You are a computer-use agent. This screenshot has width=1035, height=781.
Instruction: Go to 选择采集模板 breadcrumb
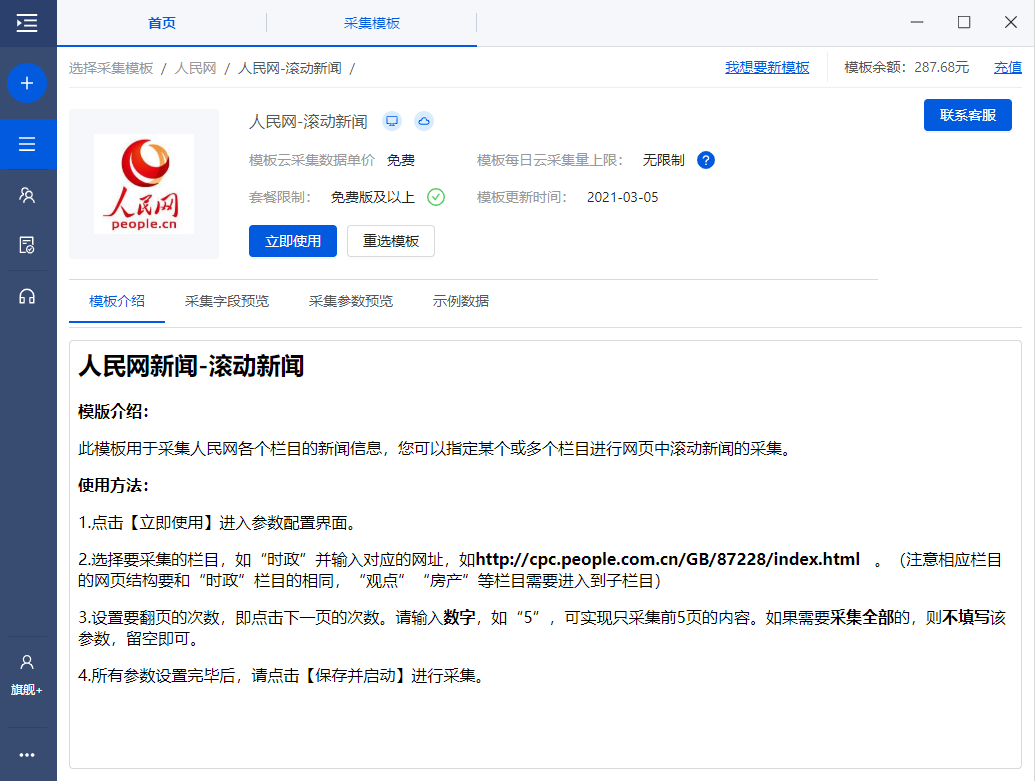[x=111, y=69]
